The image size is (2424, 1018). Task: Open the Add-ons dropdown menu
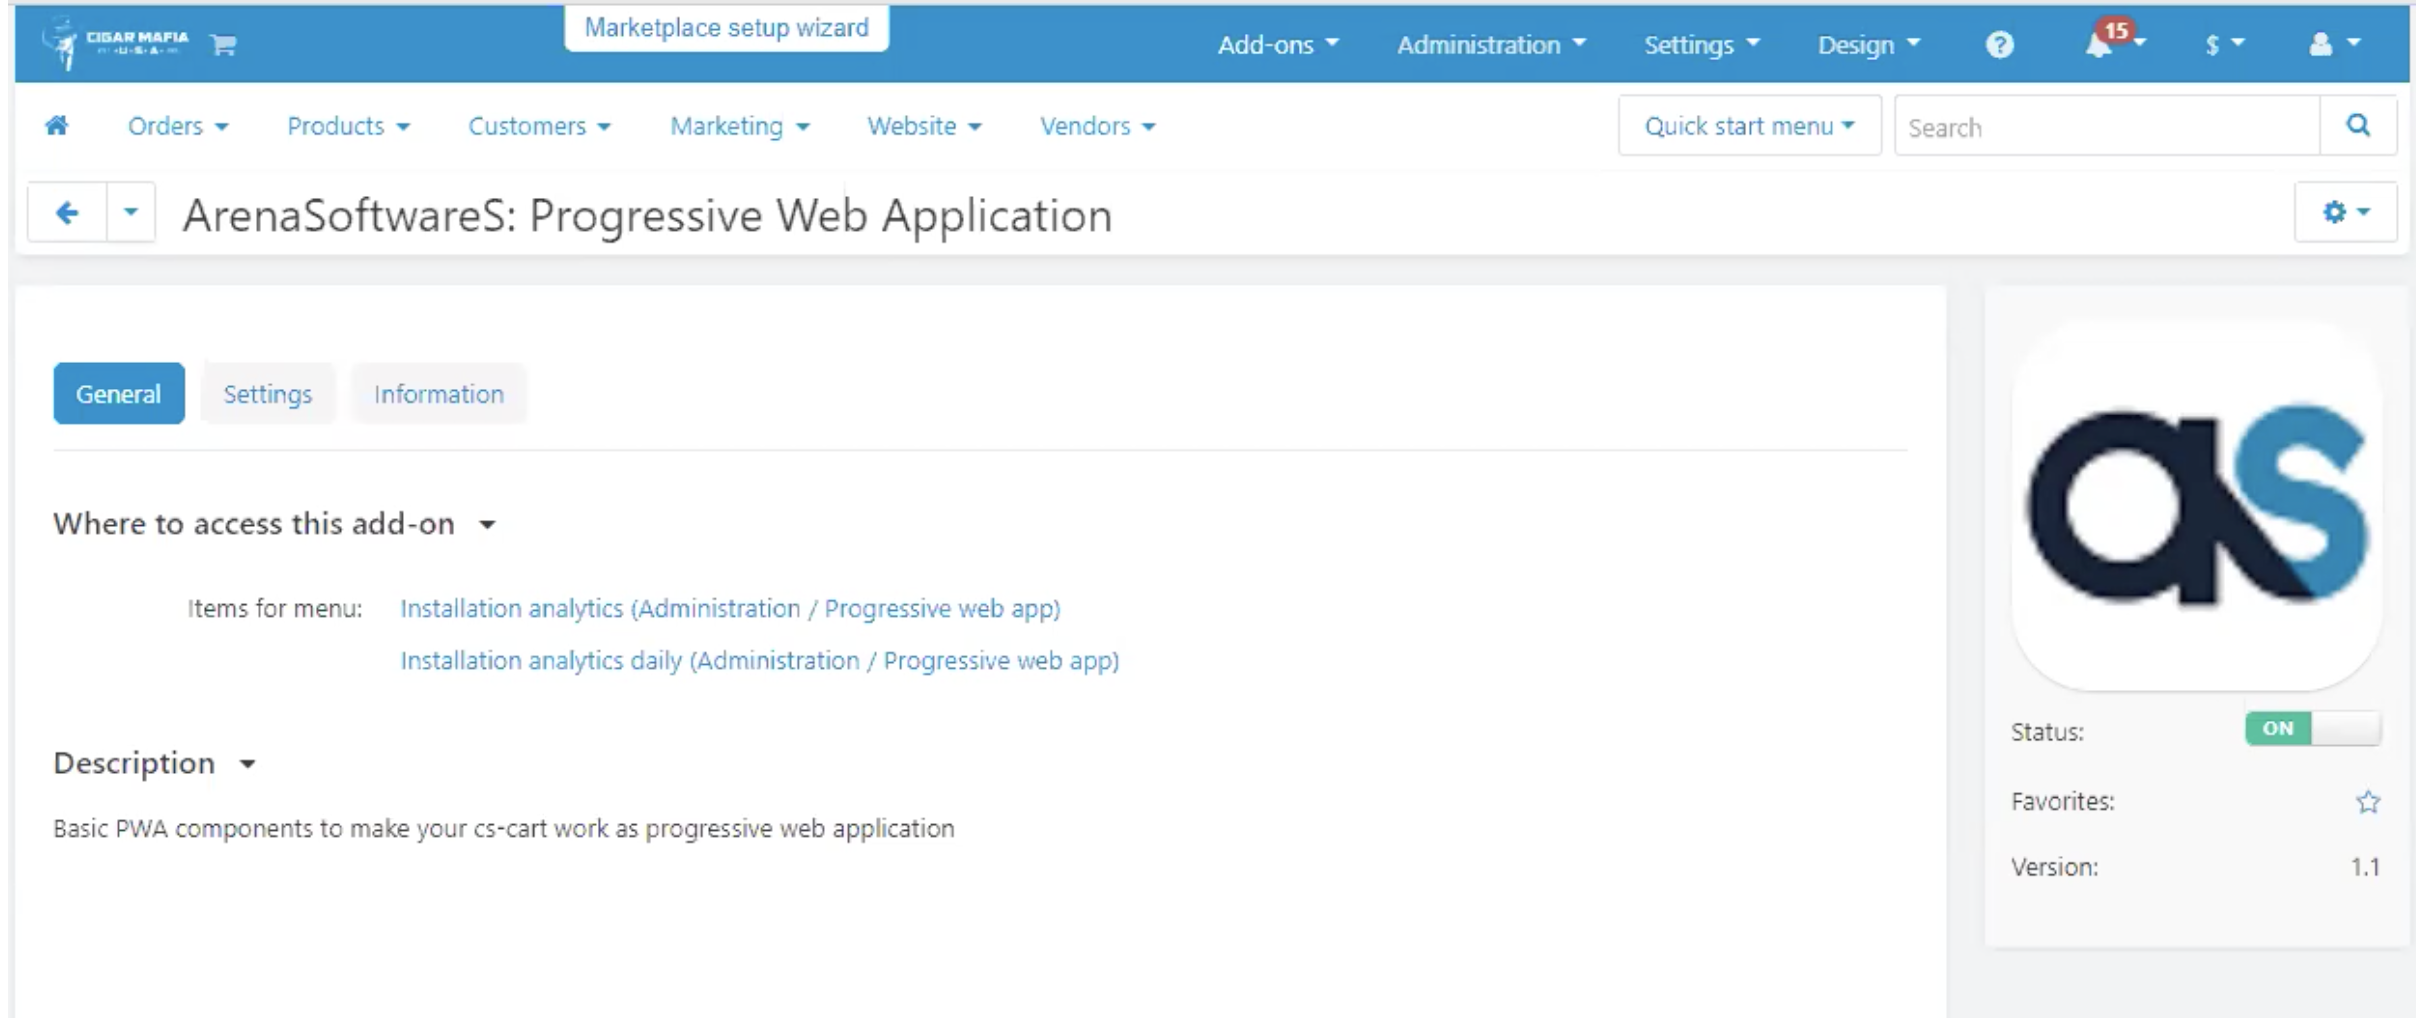point(1277,44)
